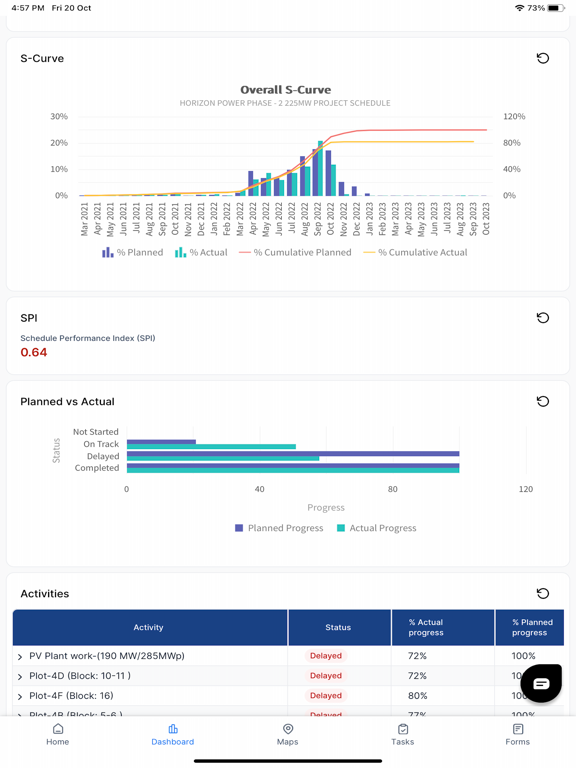Tap the Wi-Fi icon in status bar
This screenshot has width=576, height=768.
520,8
